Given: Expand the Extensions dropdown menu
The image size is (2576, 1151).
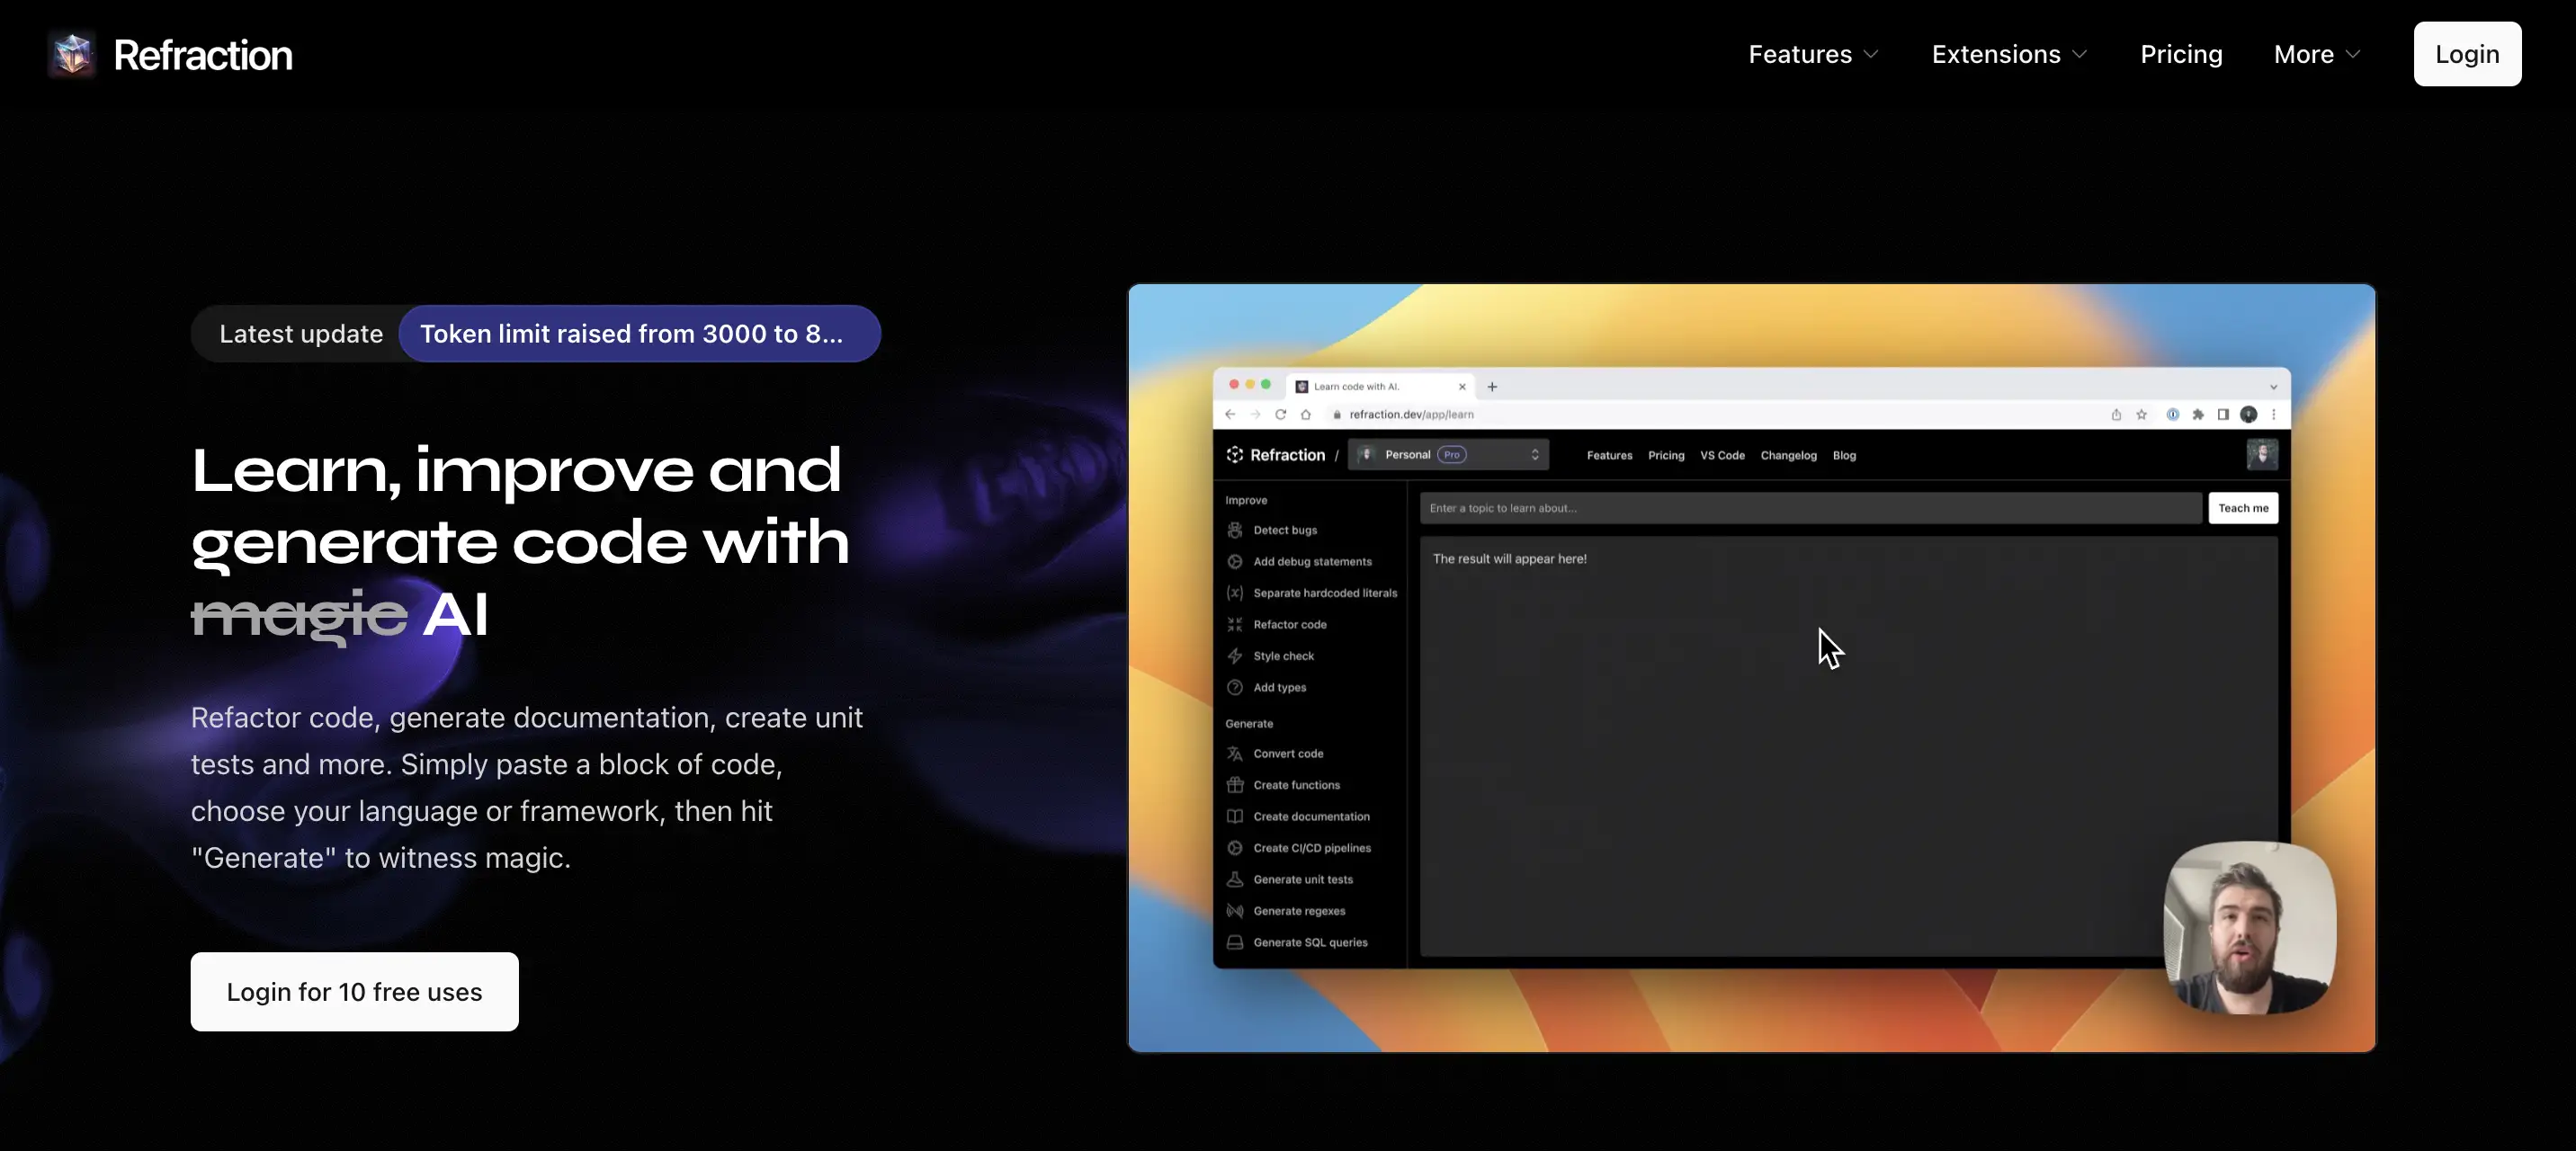Looking at the screenshot, I should [2009, 54].
